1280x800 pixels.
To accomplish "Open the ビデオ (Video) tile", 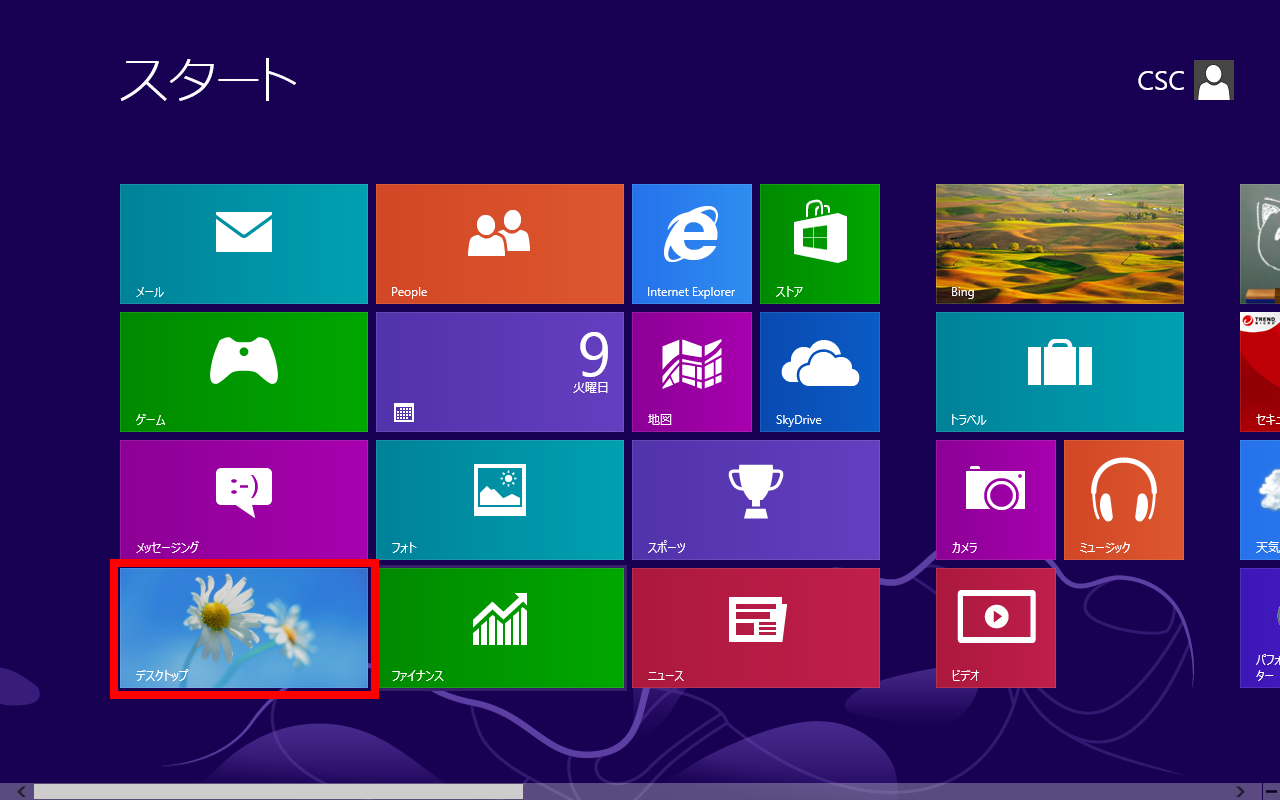I will click(x=996, y=628).
